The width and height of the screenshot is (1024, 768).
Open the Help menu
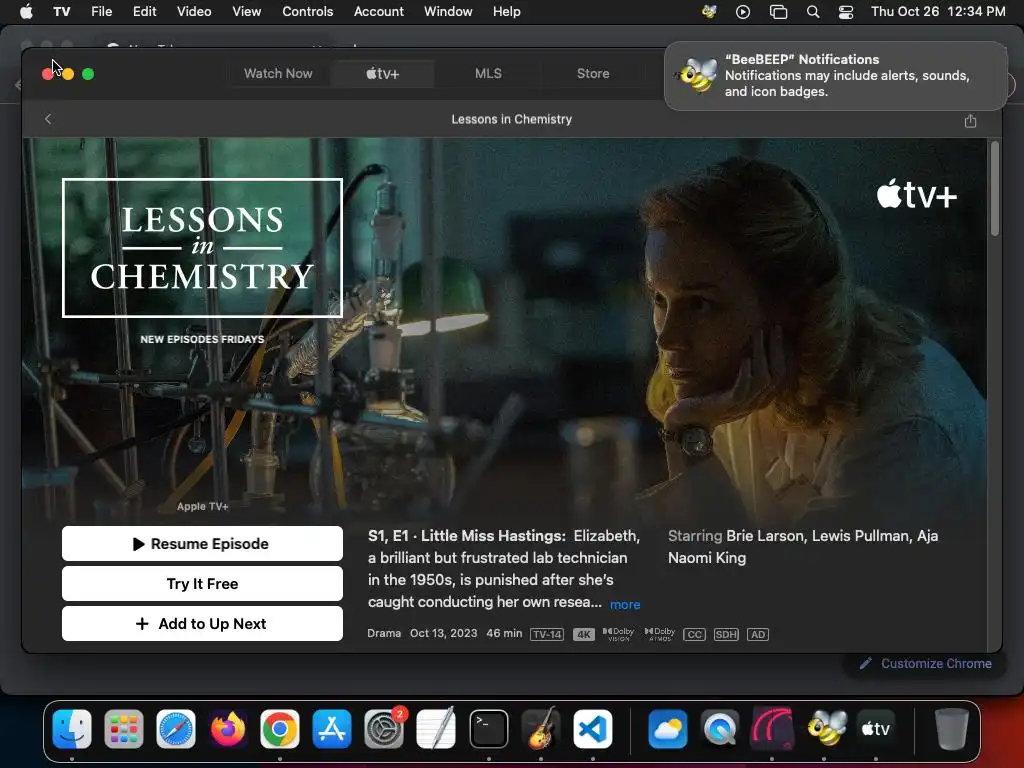(x=507, y=12)
